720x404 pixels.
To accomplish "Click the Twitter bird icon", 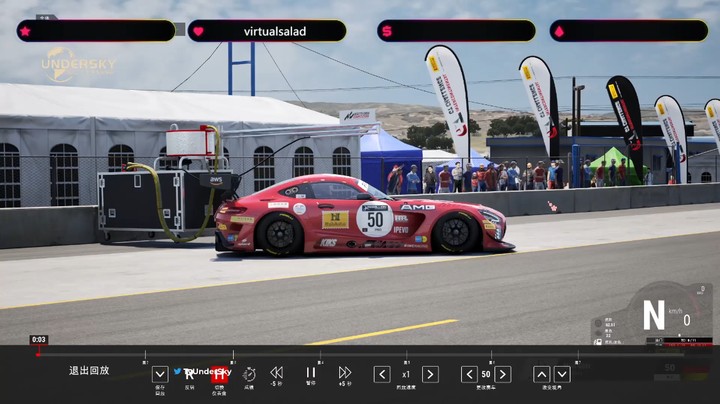I will pos(177,371).
